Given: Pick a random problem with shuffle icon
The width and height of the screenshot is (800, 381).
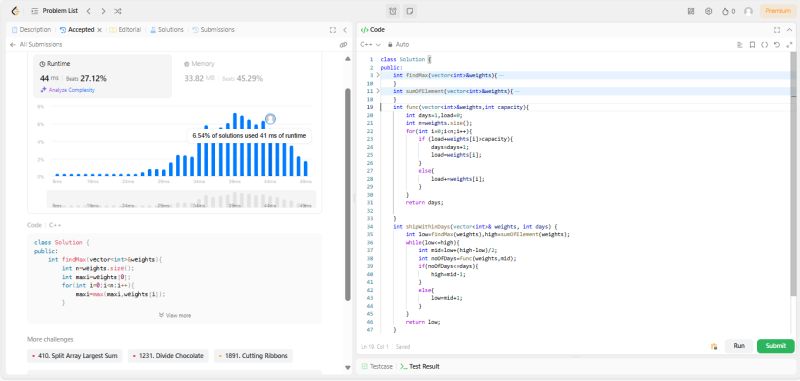Looking at the screenshot, I should click(x=118, y=11).
